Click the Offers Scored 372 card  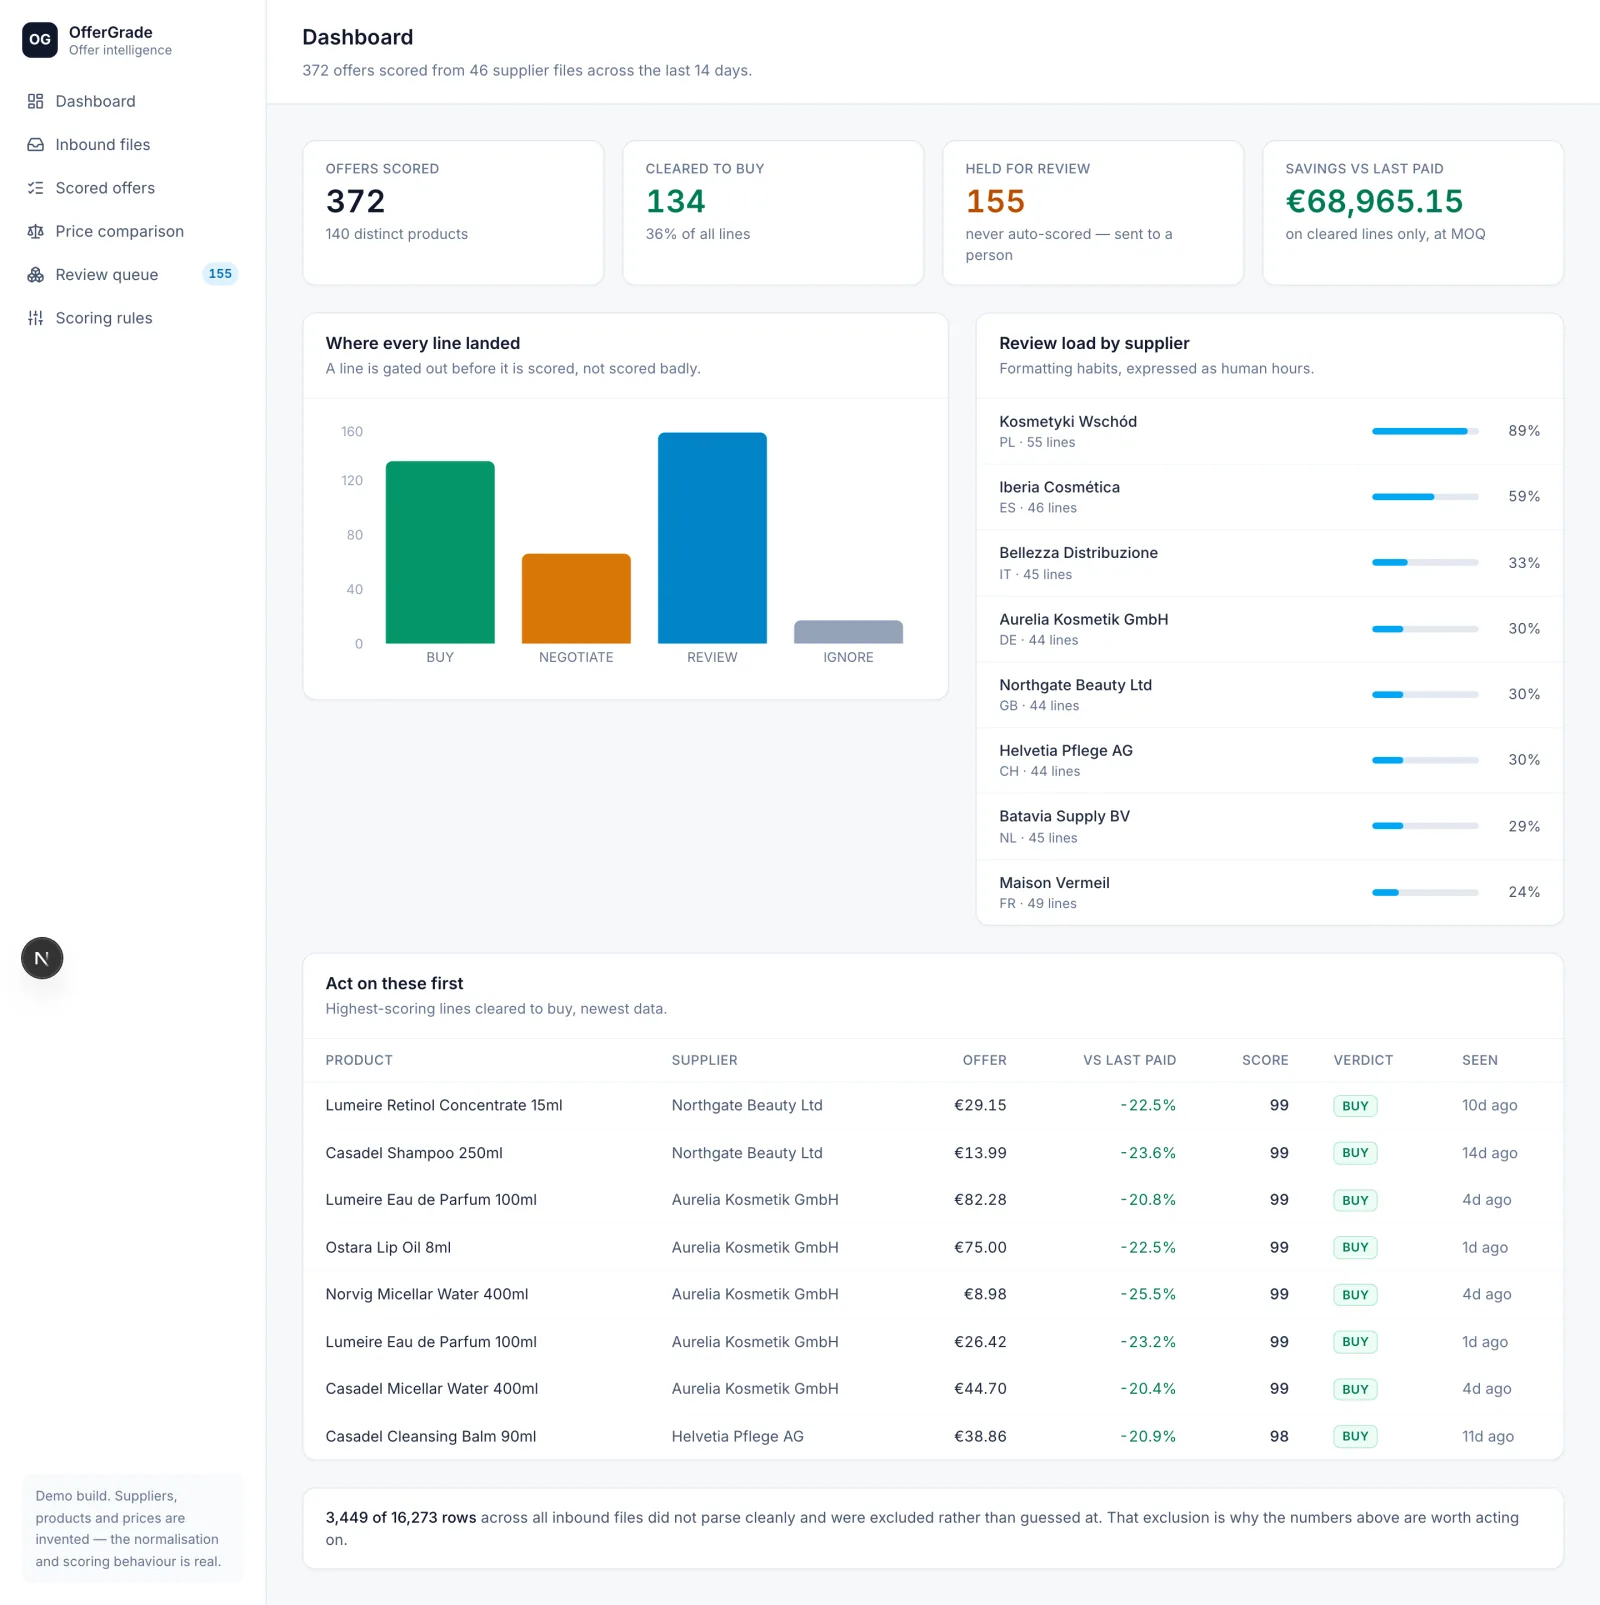tap(453, 213)
